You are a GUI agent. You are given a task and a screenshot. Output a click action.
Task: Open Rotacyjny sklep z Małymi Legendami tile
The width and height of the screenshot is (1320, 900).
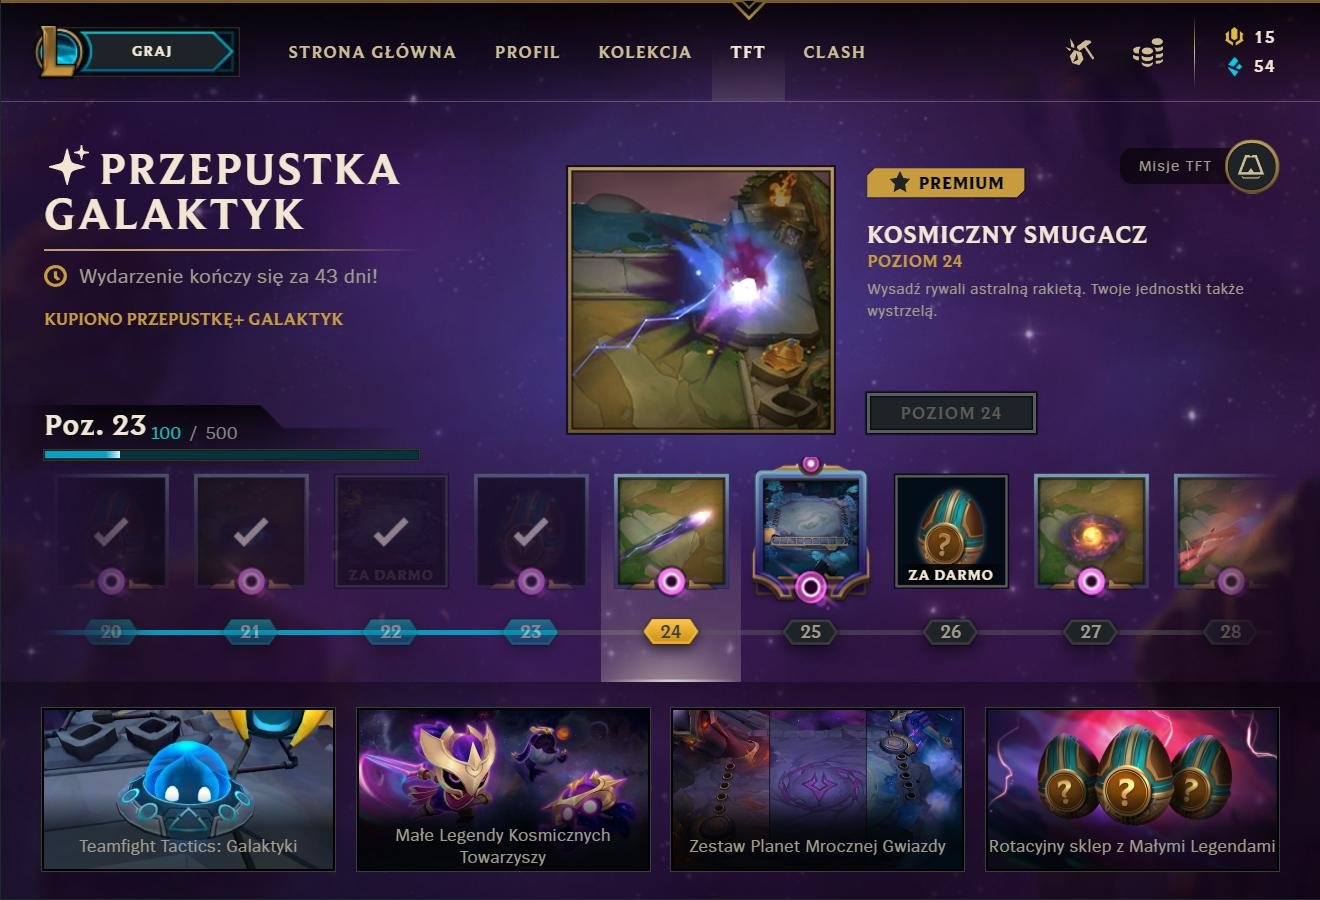tap(1132, 789)
